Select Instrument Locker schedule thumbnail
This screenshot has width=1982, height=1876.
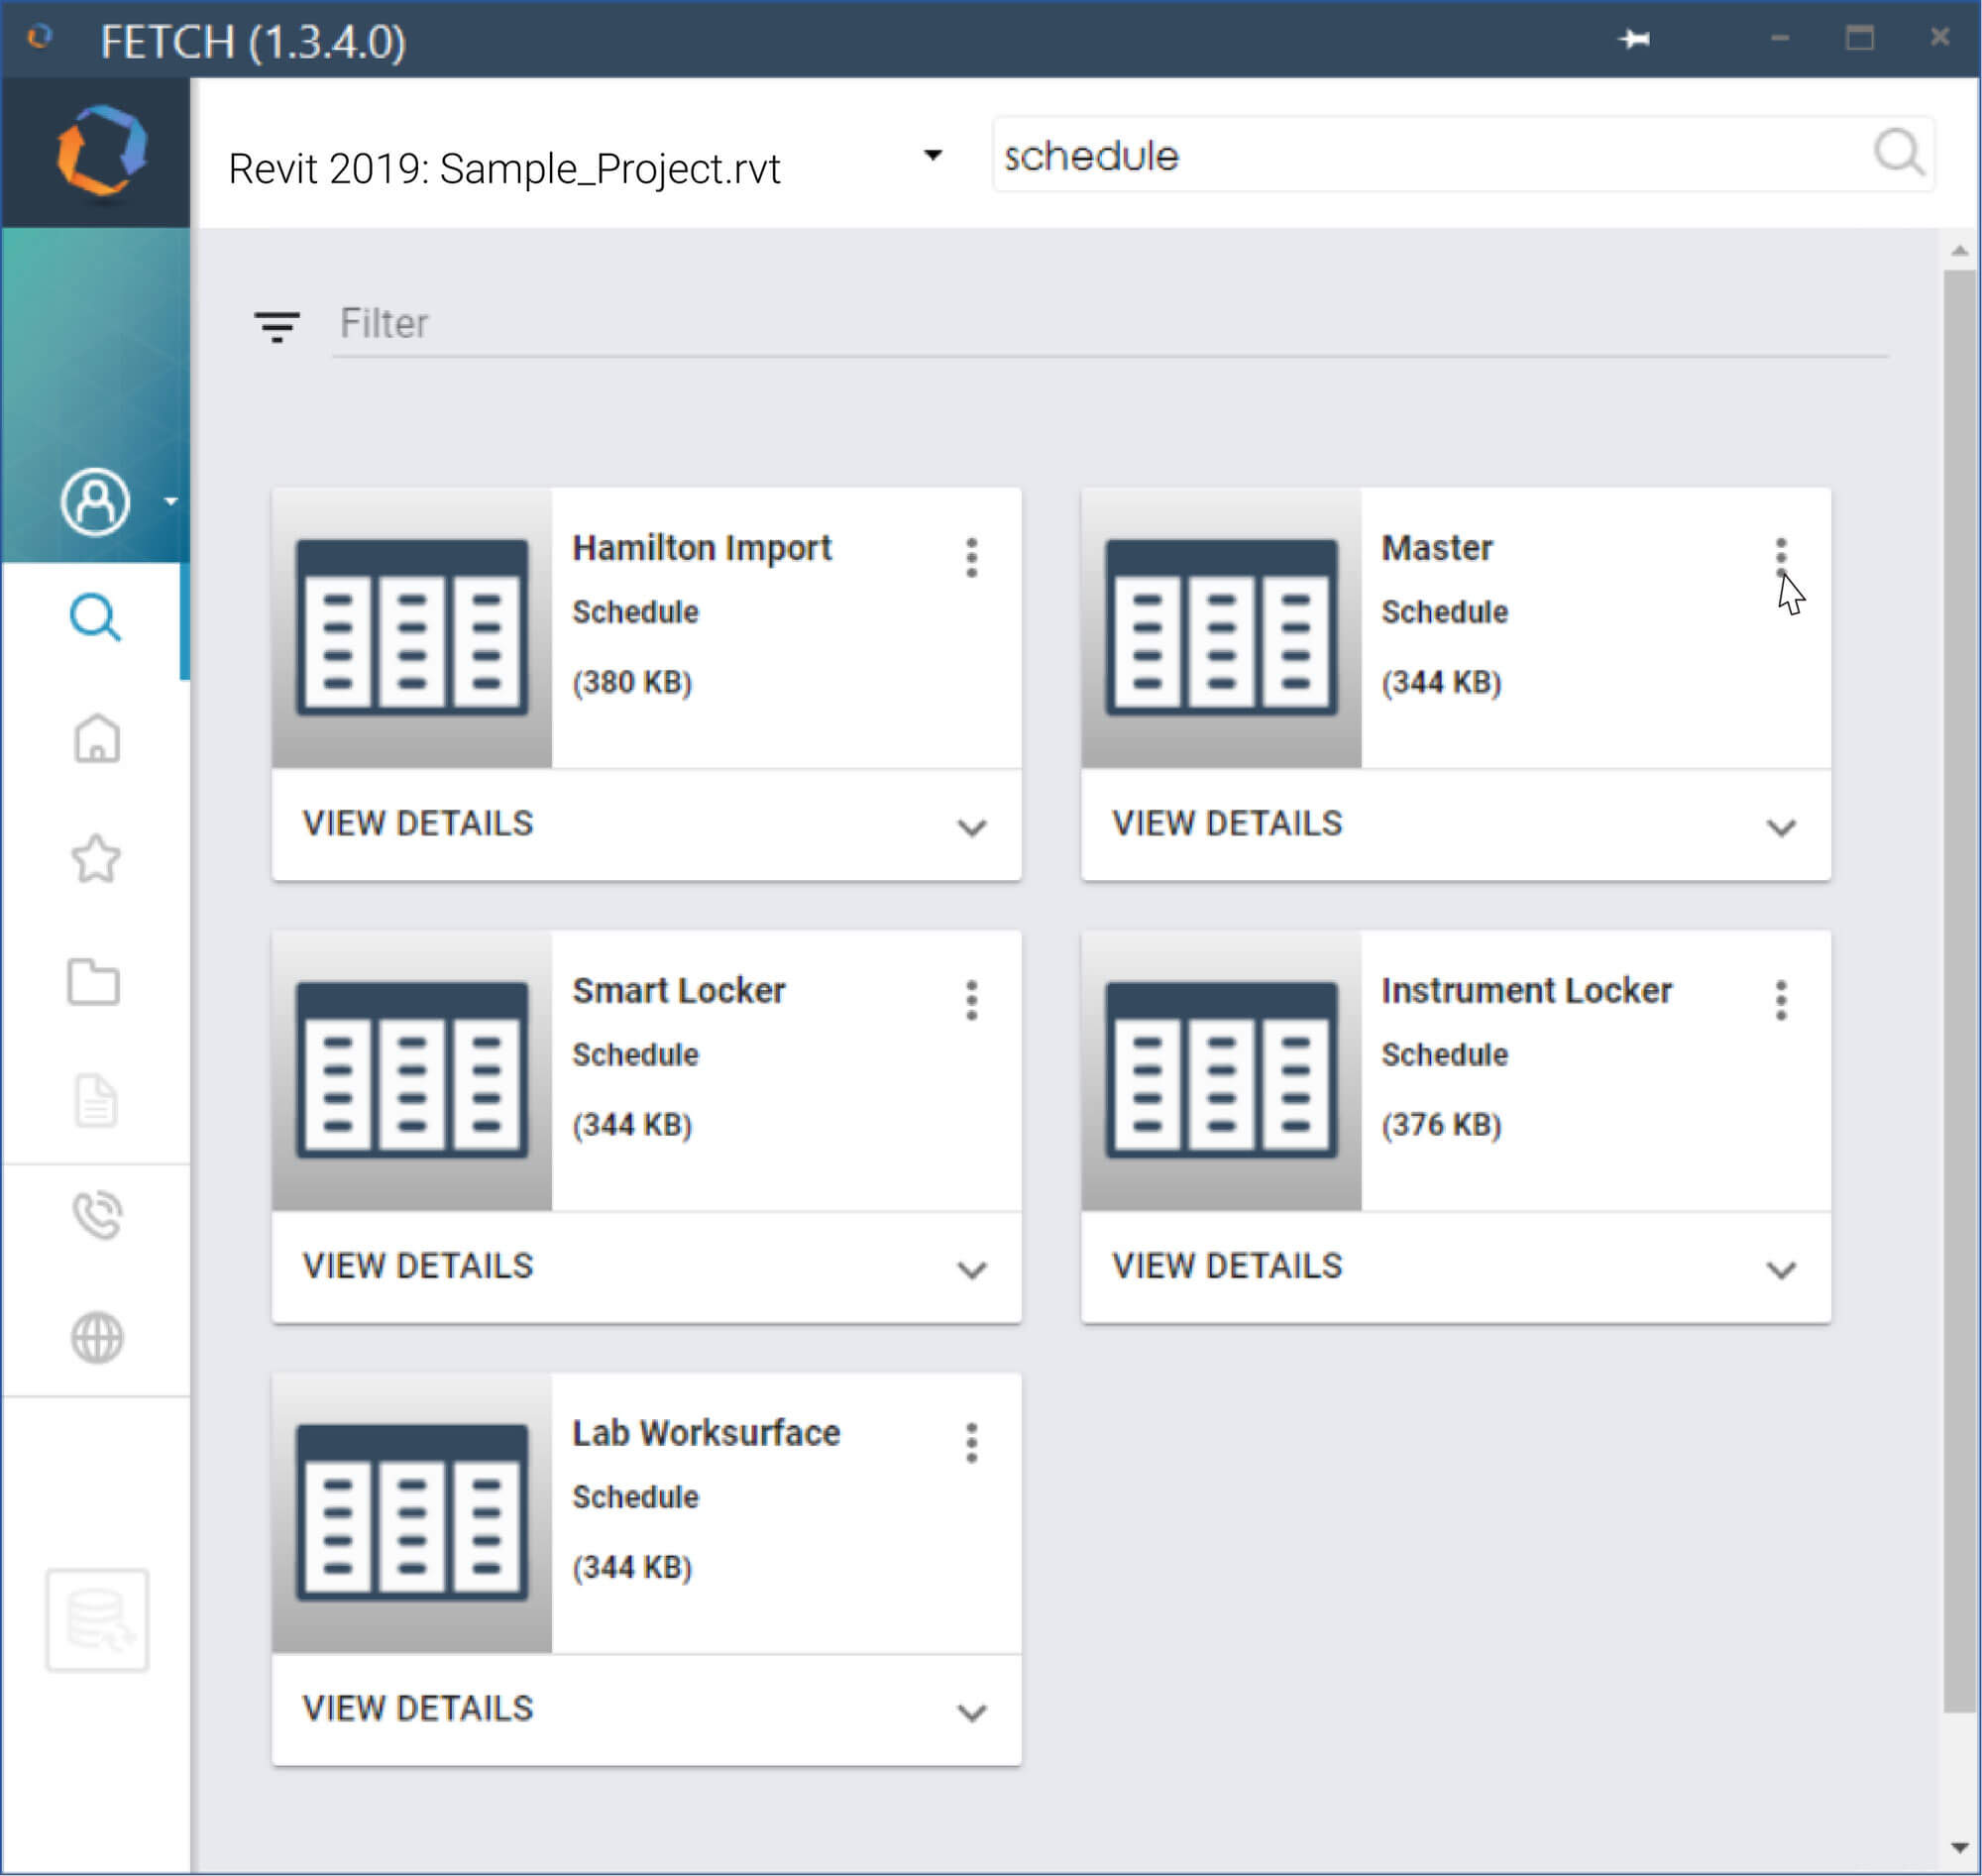[1221, 1071]
